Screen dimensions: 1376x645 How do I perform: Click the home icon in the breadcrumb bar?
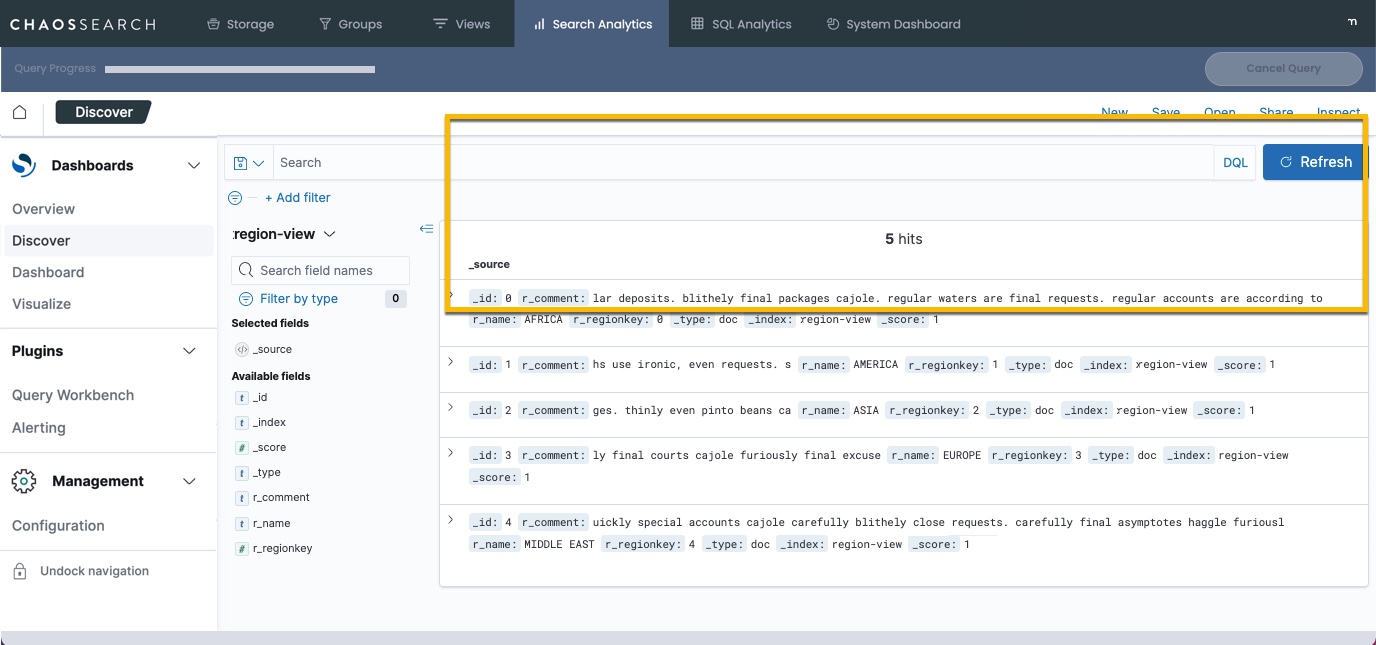[19, 112]
